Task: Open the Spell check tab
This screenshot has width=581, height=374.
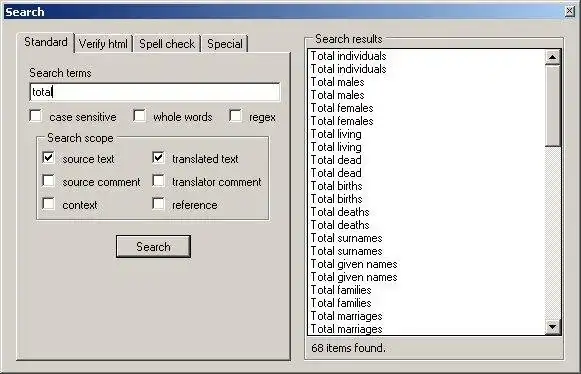Action: pyautogui.click(x=167, y=44)
